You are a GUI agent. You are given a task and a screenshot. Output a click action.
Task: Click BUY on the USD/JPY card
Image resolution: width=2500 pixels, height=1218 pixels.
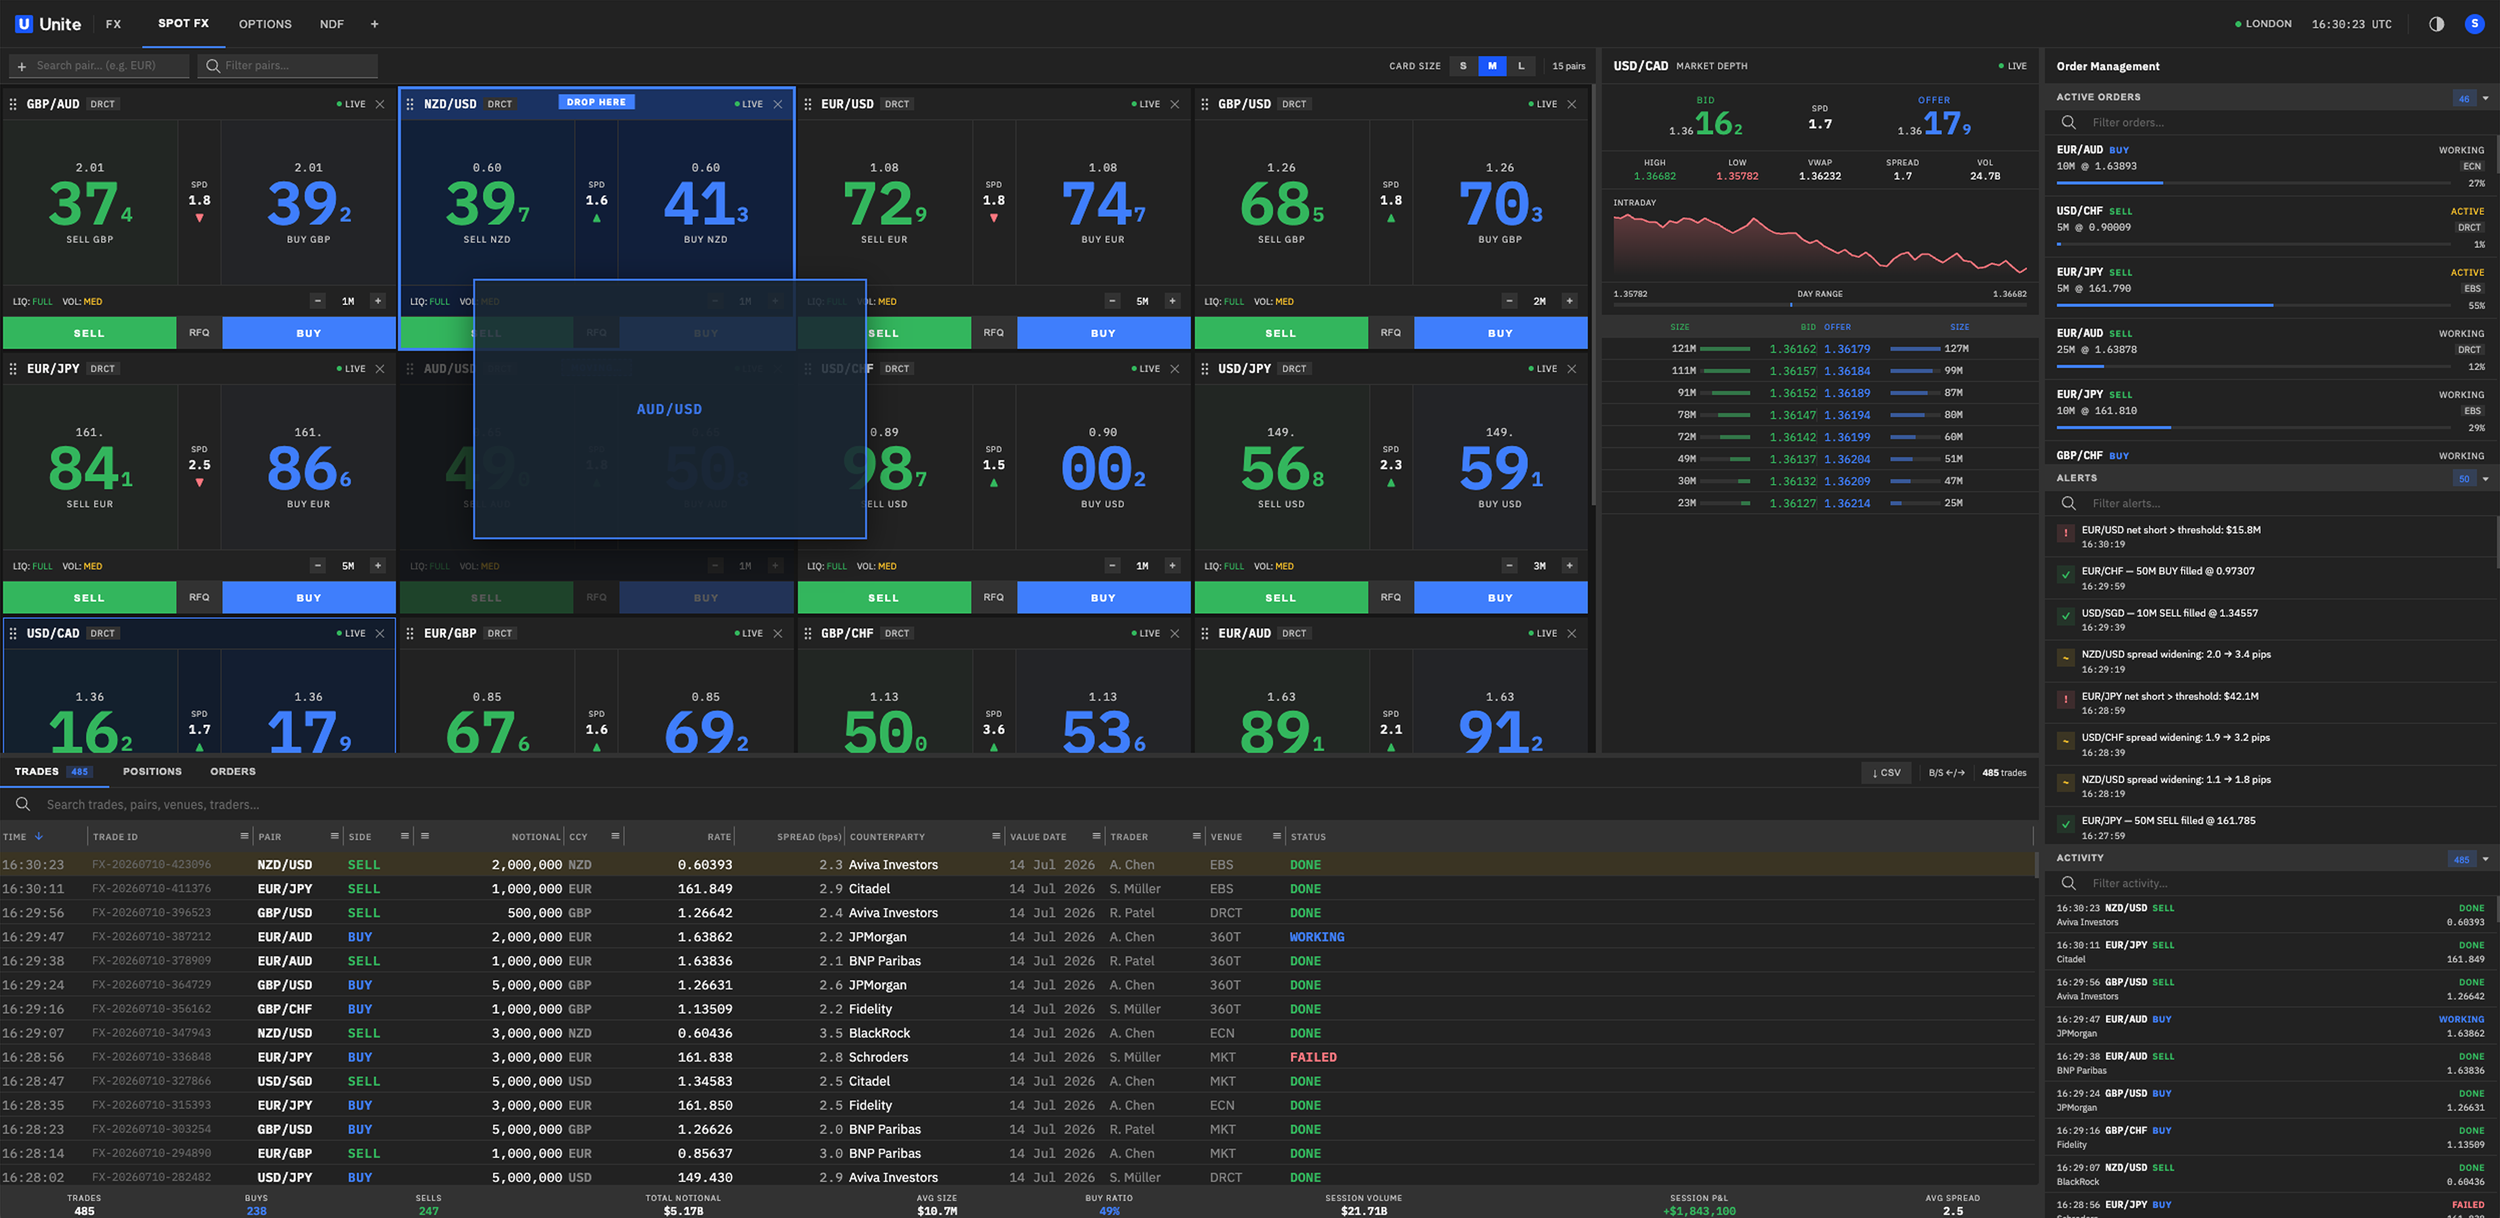pos(1500,598)
